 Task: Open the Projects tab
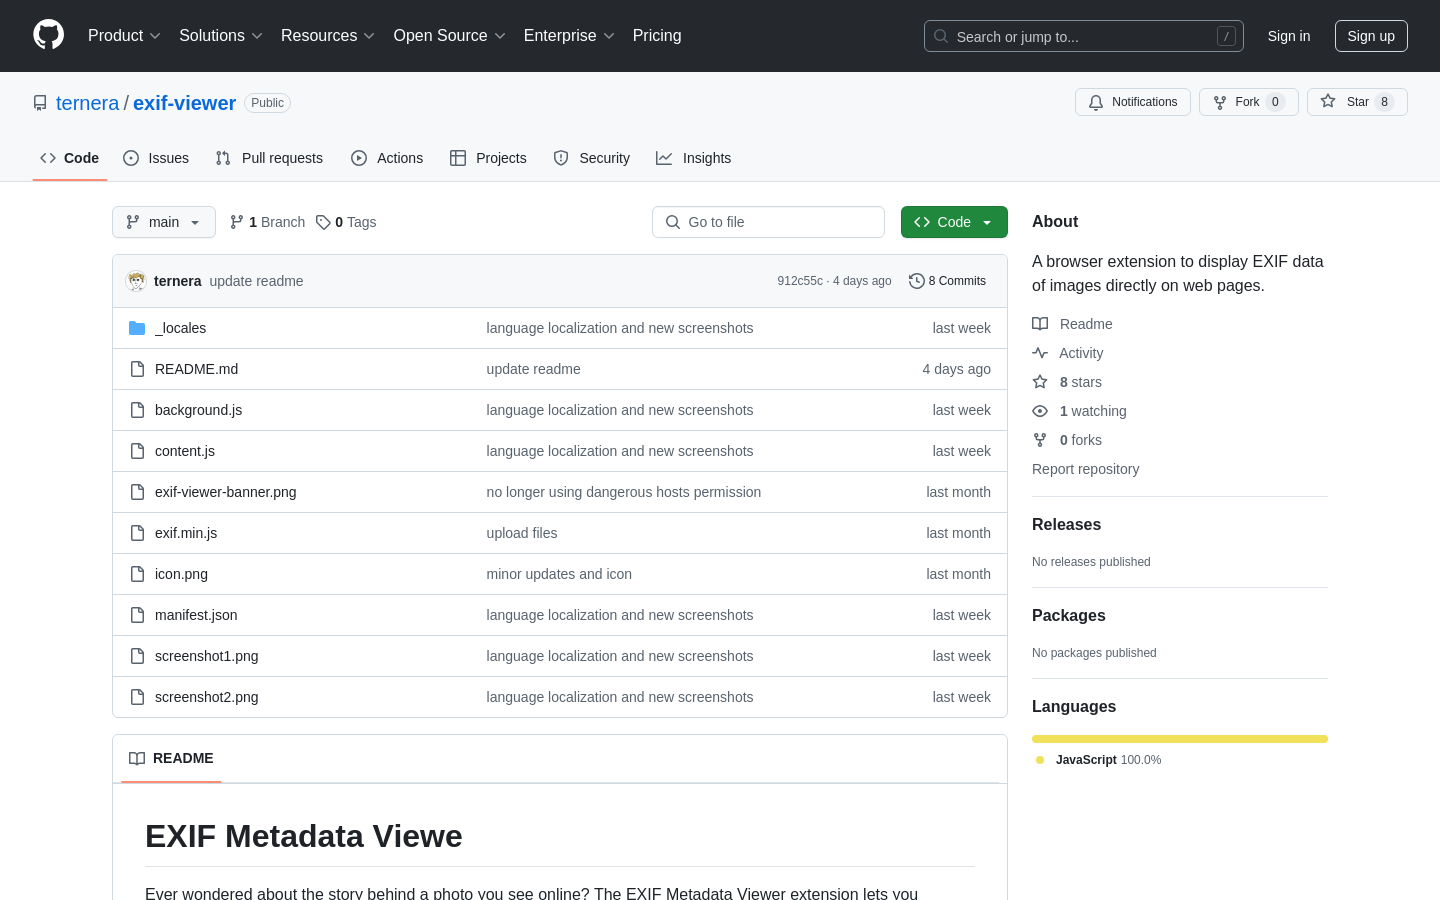tap(488, 158)
